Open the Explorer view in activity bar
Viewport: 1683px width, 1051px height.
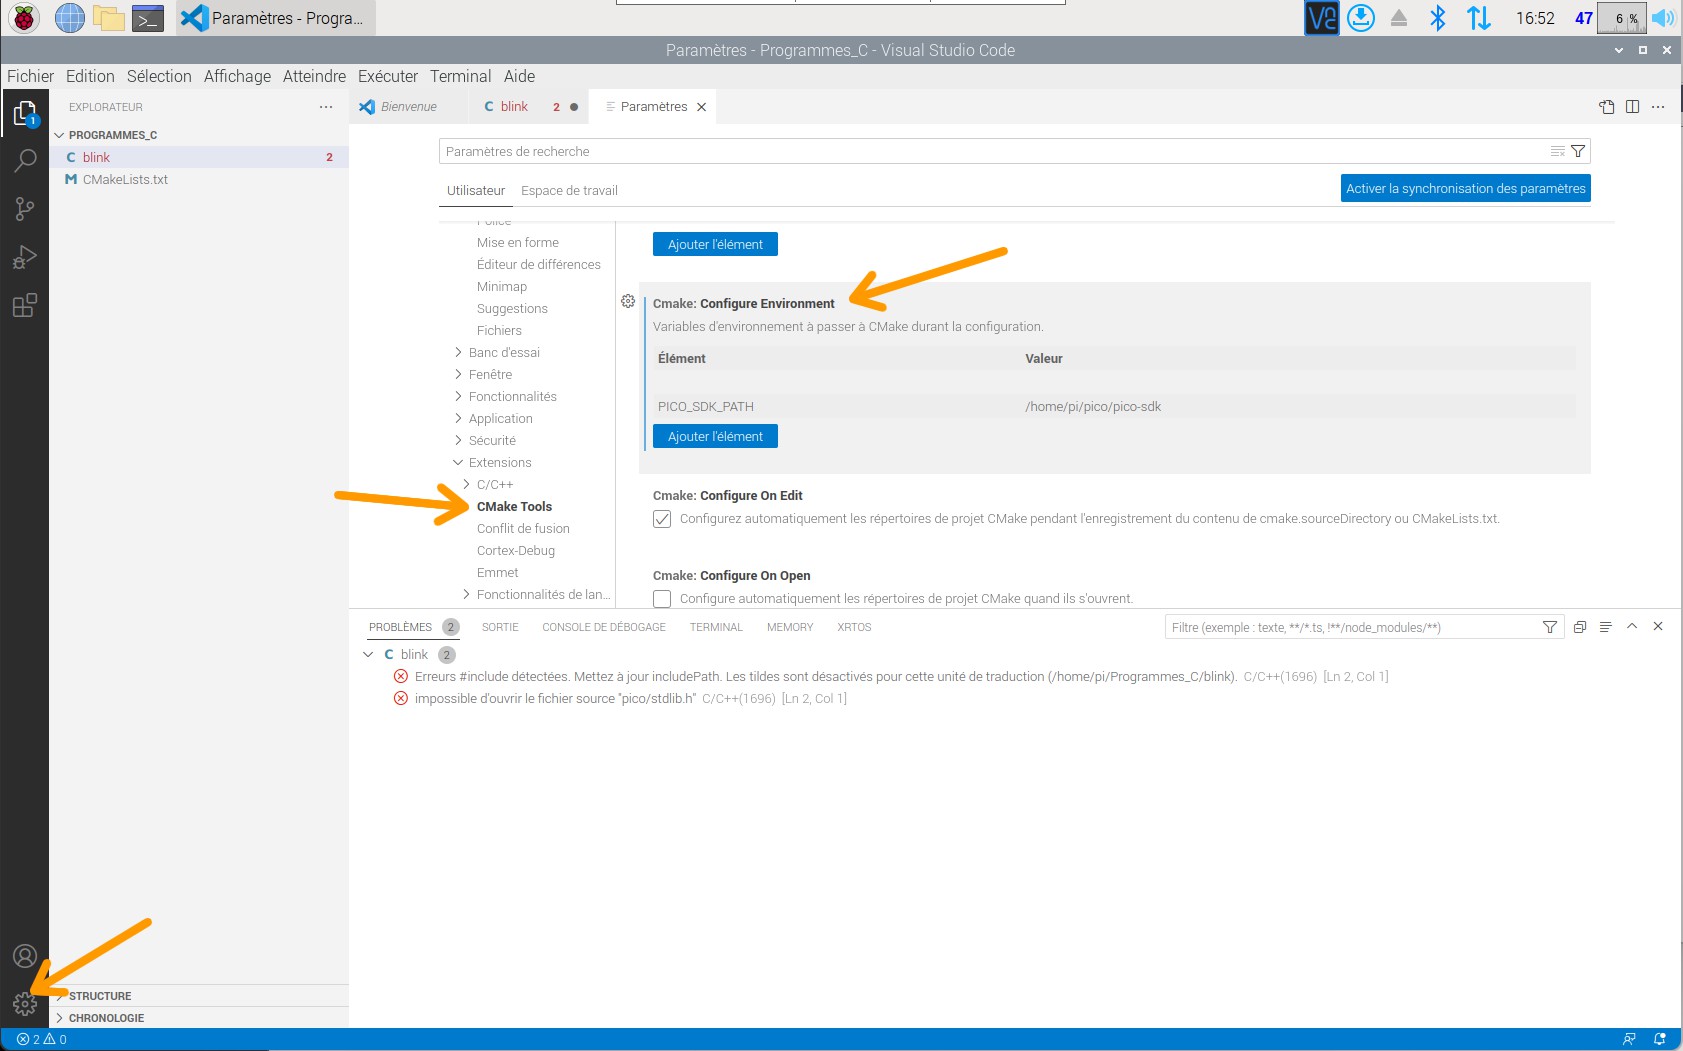[25, 114]
